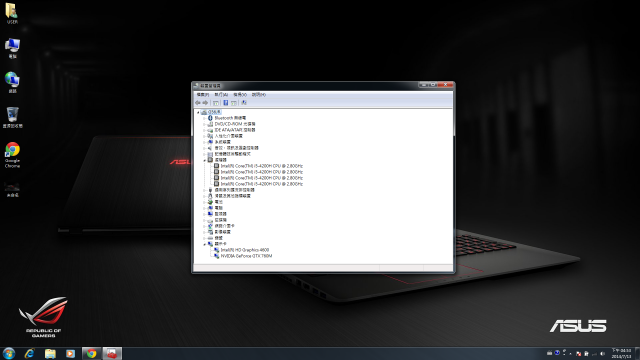Select the Network desktop icon
640x360 pixels.
(12, 82)
